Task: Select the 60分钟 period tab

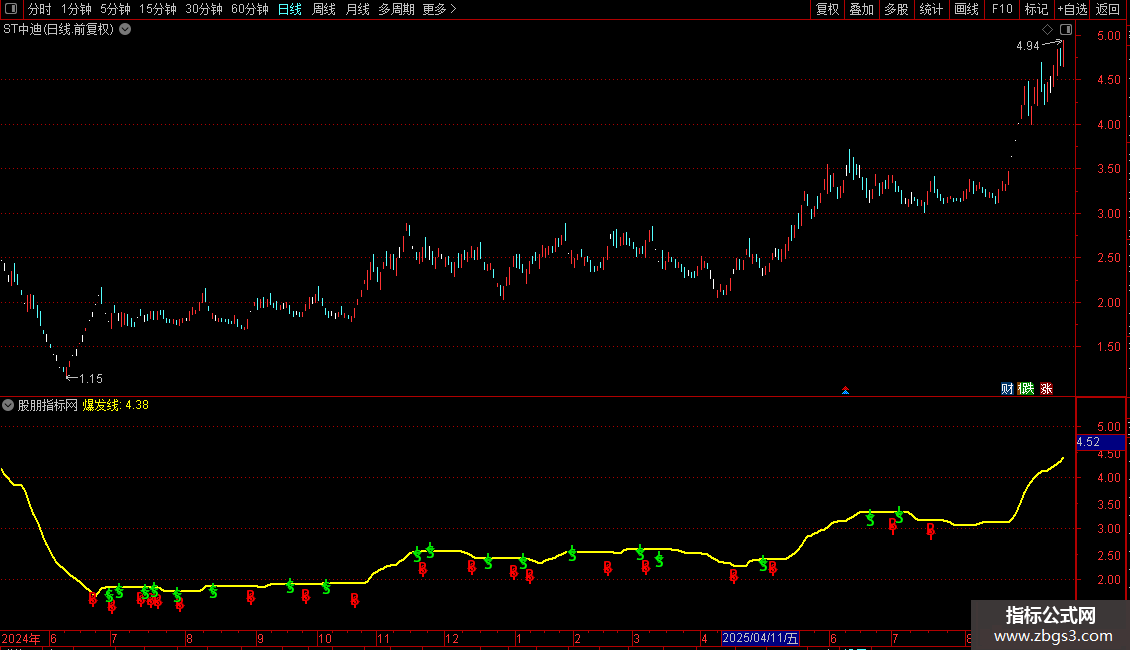Action: (249, 9)
